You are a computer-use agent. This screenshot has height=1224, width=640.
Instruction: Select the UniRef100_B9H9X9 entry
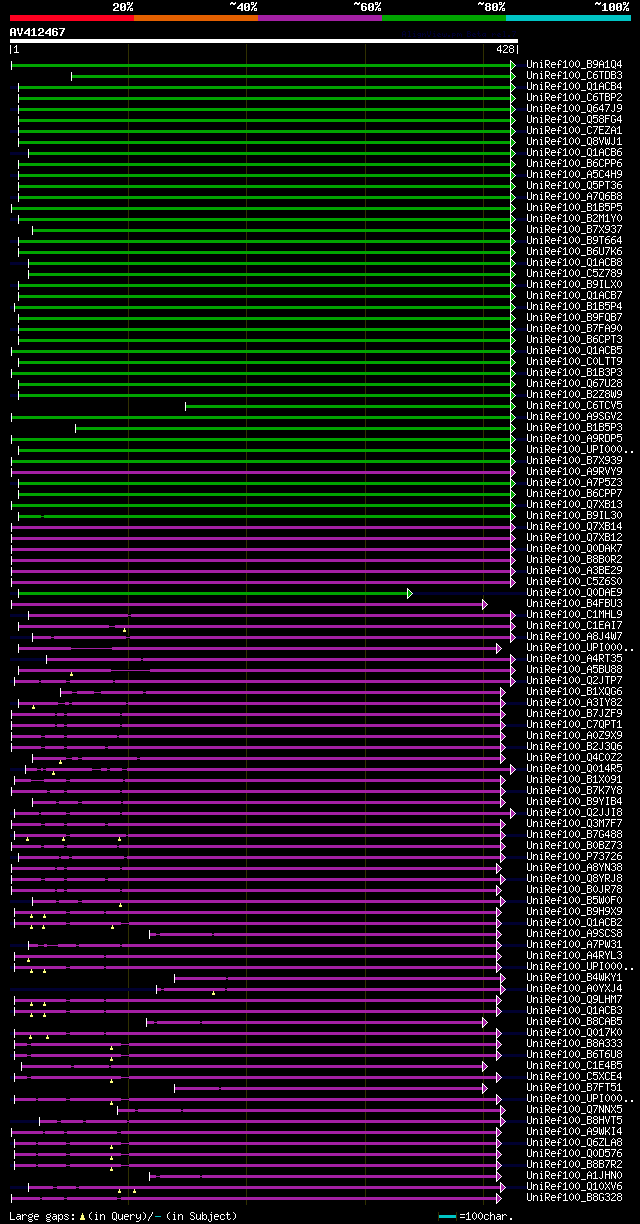(x=574, y=911)
